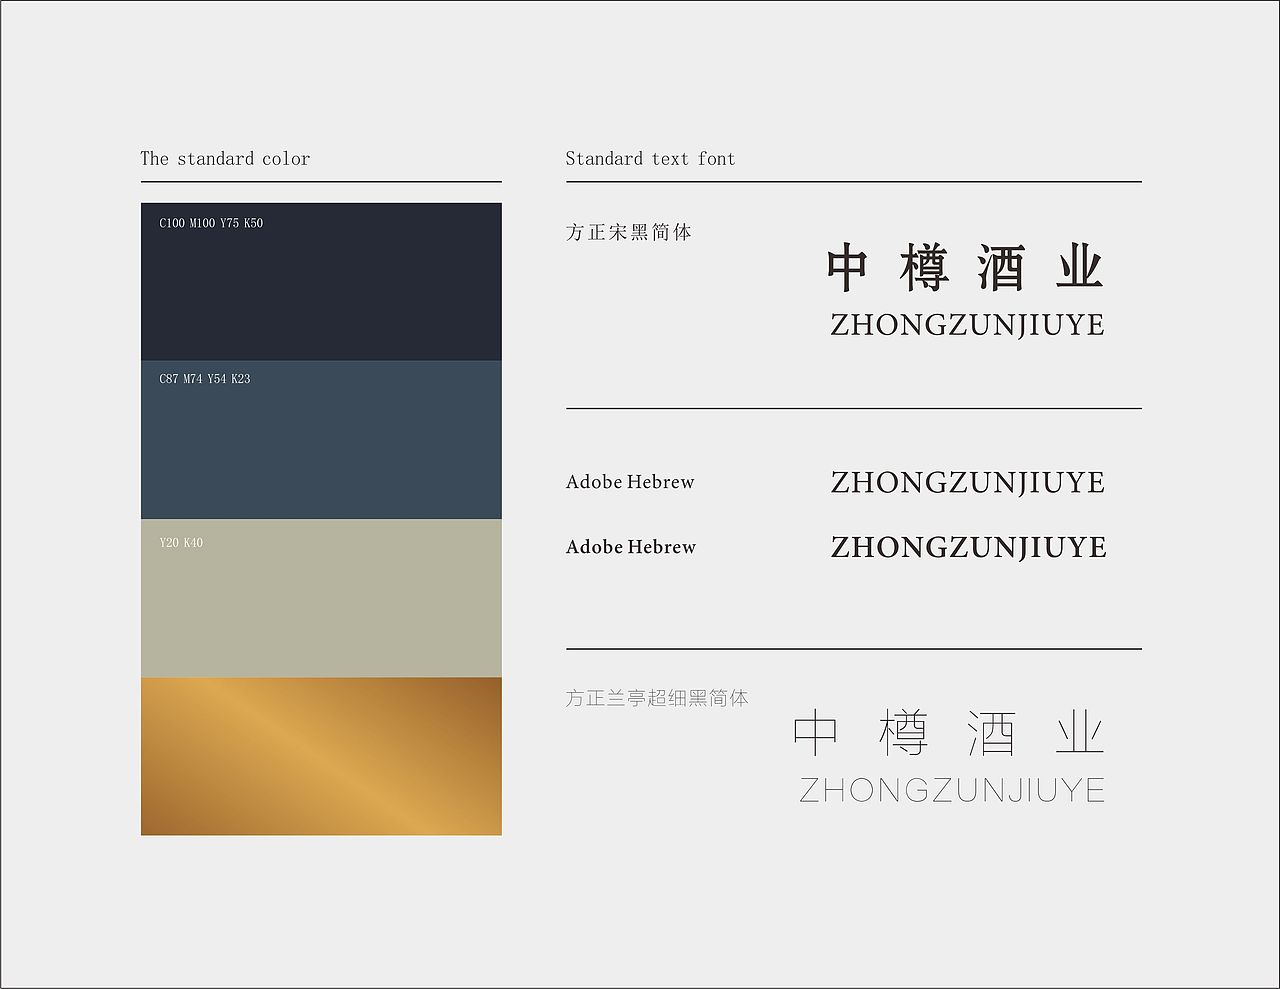Click ZHONGZUNJIUYE under the bold Chinese title
Viewport: 1280px width, 989px height.
click(967, 325)
